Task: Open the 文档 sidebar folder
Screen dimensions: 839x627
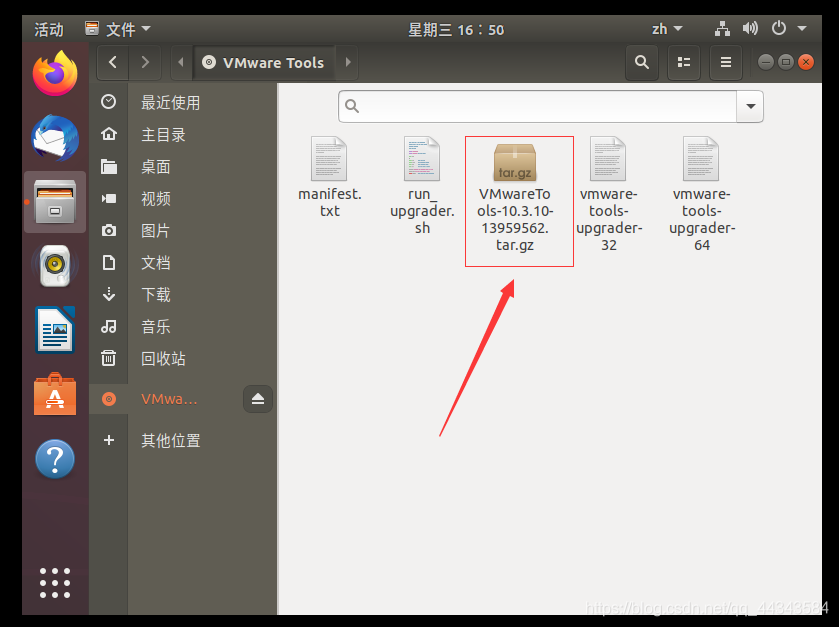Action: 183,263
